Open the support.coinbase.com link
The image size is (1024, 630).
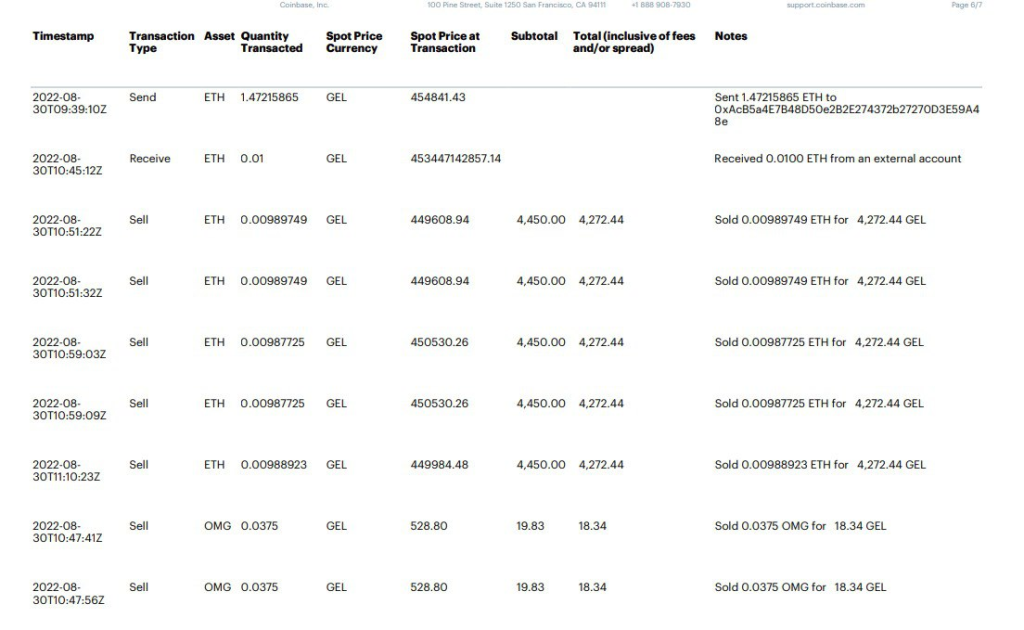825,5
